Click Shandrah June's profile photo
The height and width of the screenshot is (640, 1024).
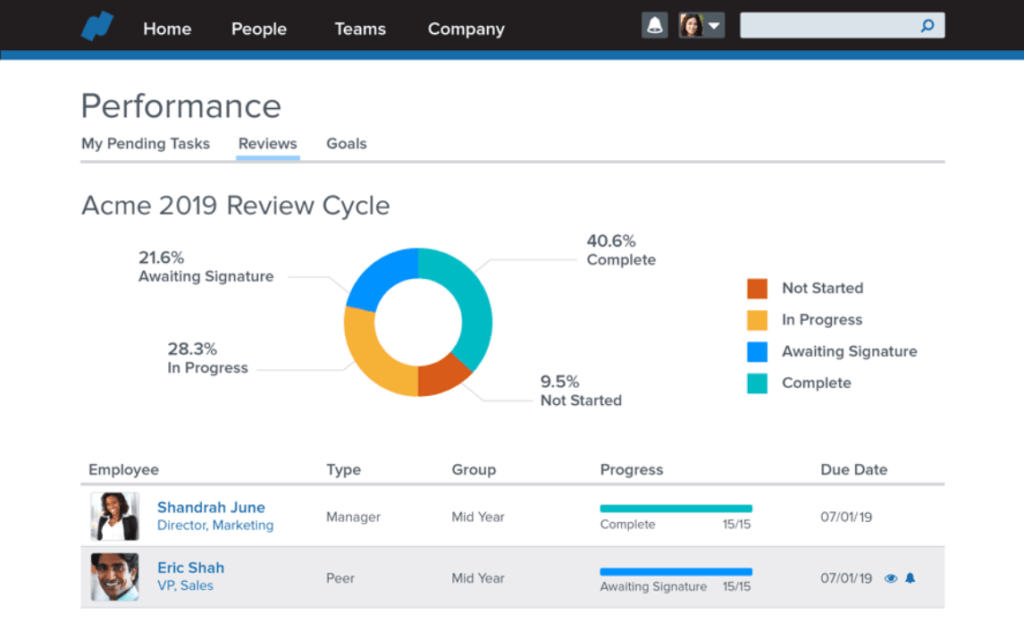[x=115, y=517]
